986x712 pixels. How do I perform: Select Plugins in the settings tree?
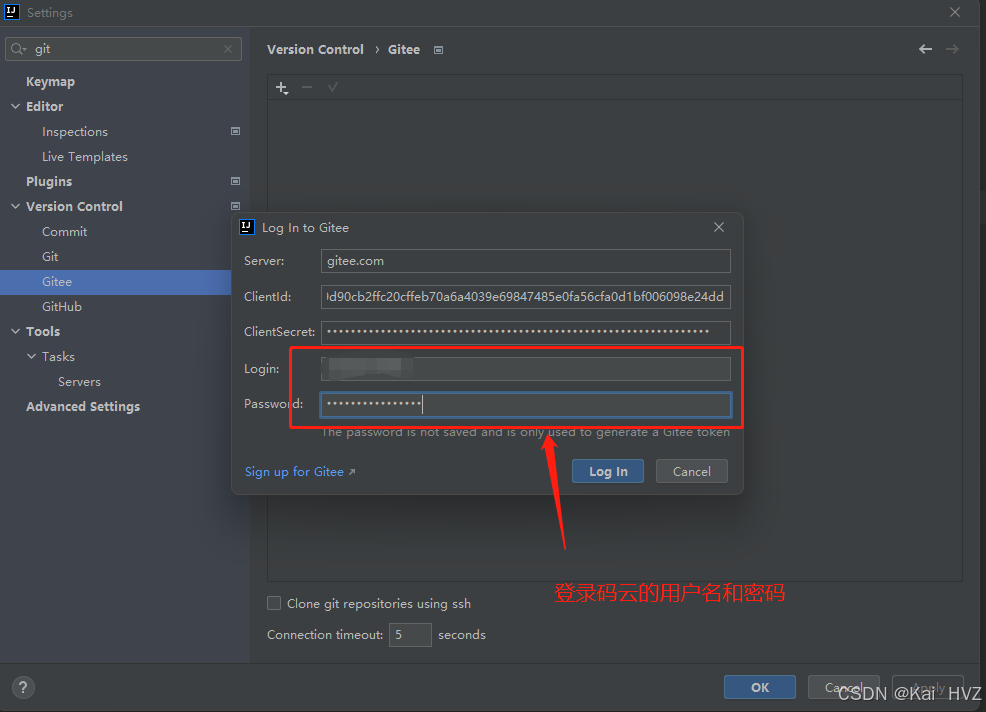click(x=49, y=182)
